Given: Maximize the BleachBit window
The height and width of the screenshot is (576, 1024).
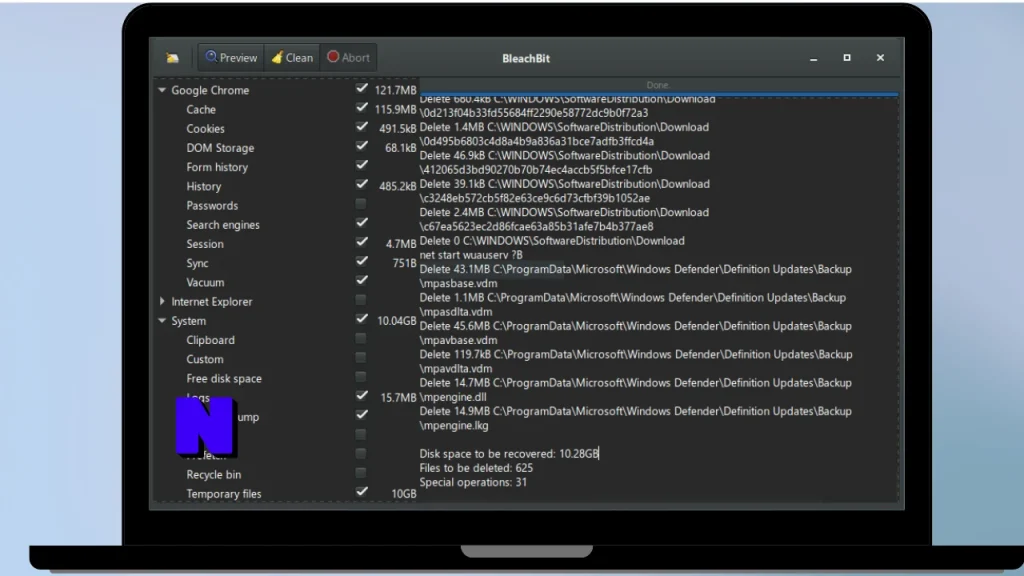Looking at the screenshot, I should pyautogui.click(x=847, y=57).
